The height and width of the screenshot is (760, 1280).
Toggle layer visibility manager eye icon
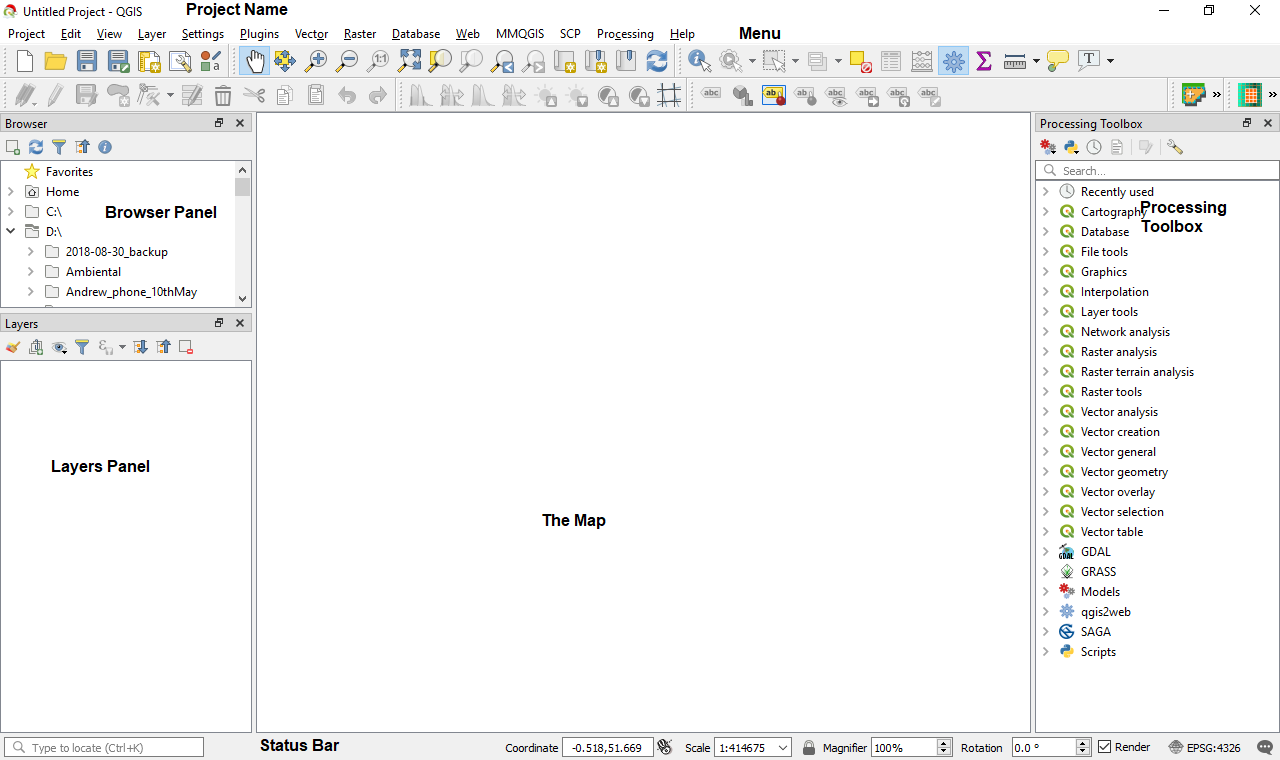[59, 347]
